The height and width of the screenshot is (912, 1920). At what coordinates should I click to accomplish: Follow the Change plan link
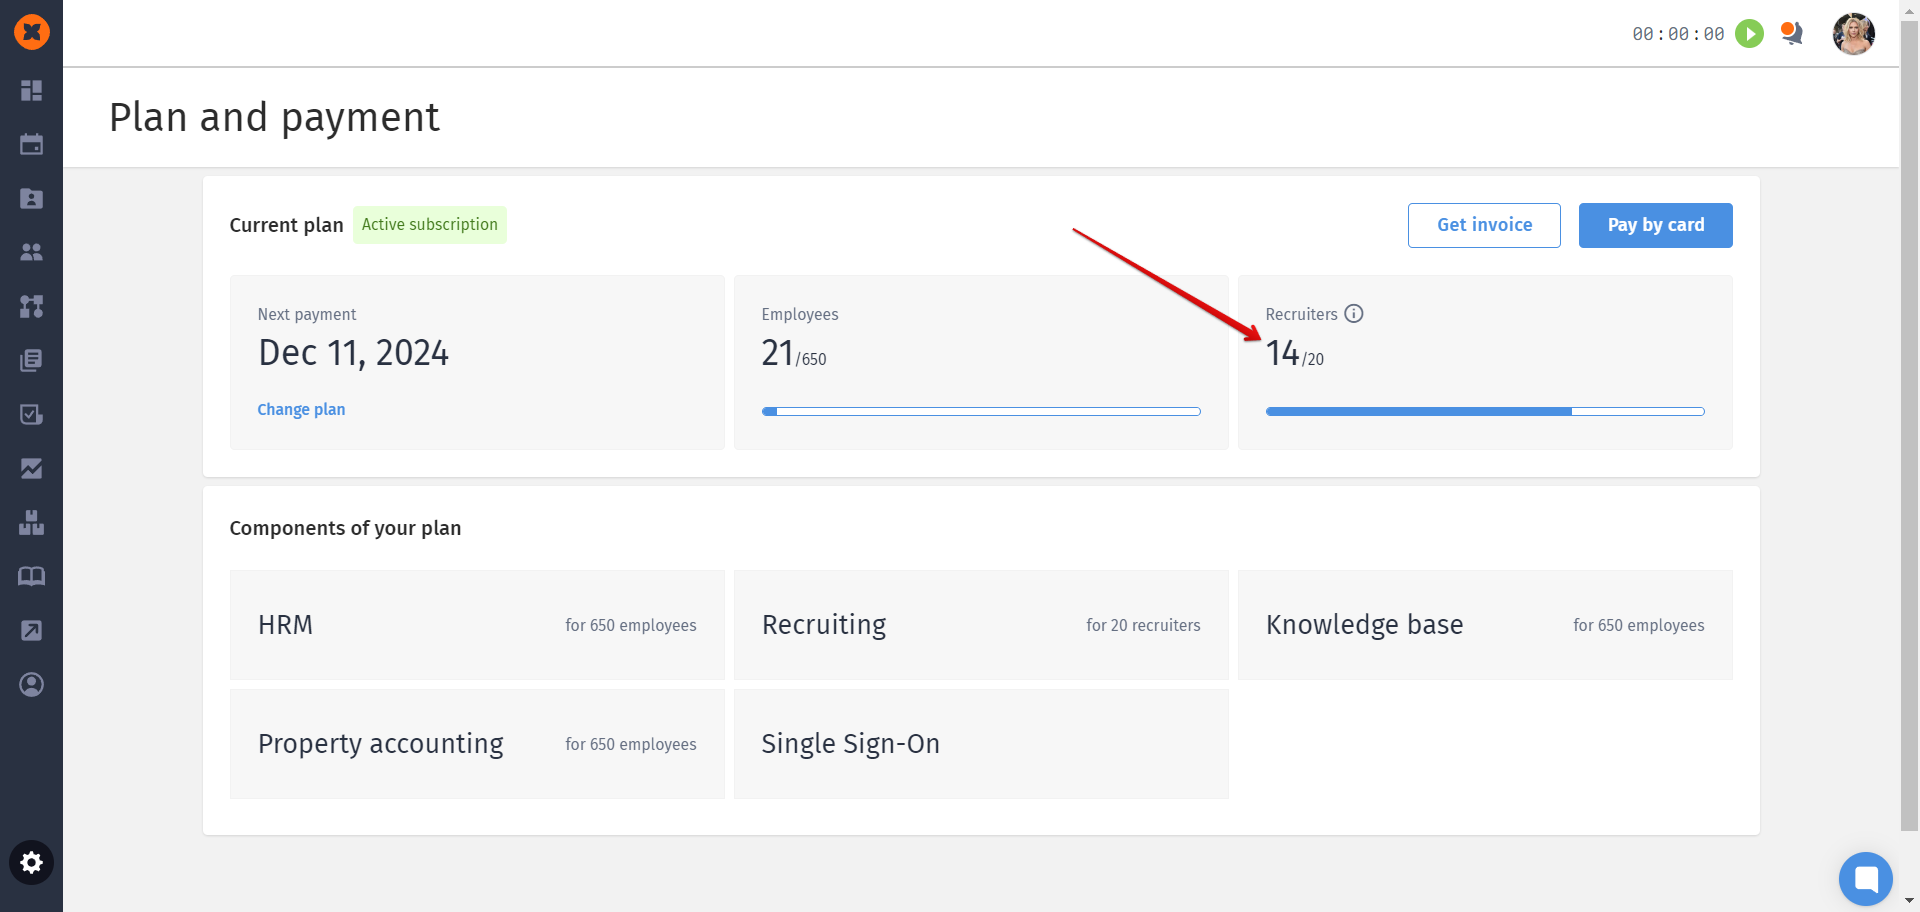(x=301, y=410)
